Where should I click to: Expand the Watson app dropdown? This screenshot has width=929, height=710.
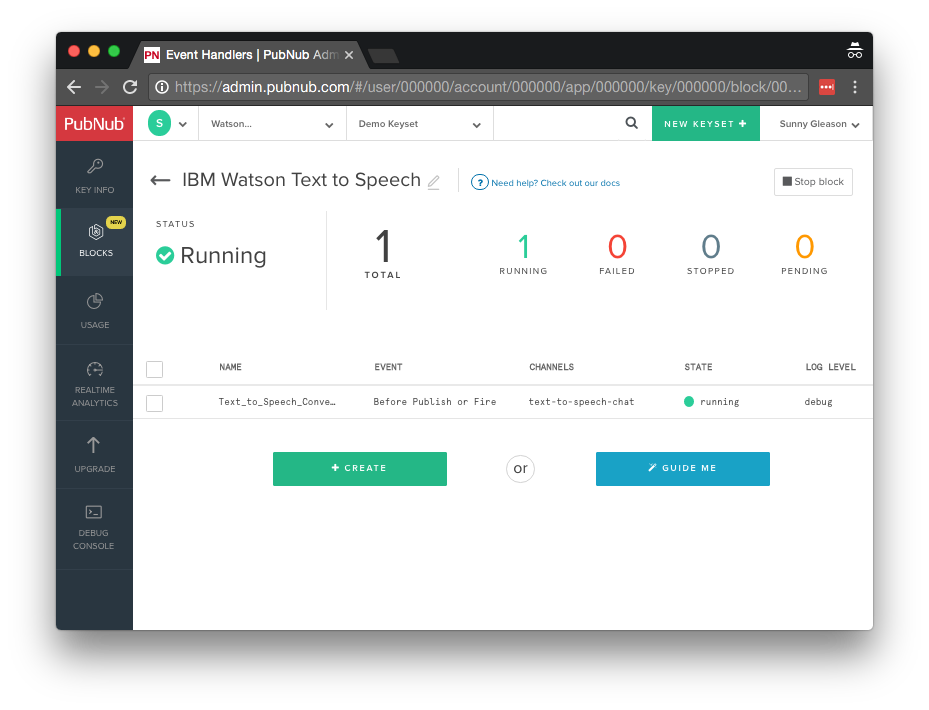click(272, 124)
